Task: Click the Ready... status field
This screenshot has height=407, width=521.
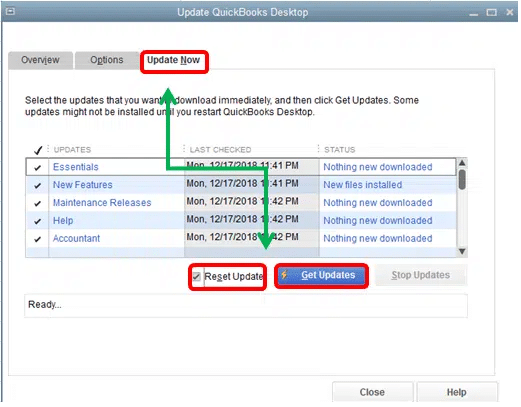Action: [246, 306]
